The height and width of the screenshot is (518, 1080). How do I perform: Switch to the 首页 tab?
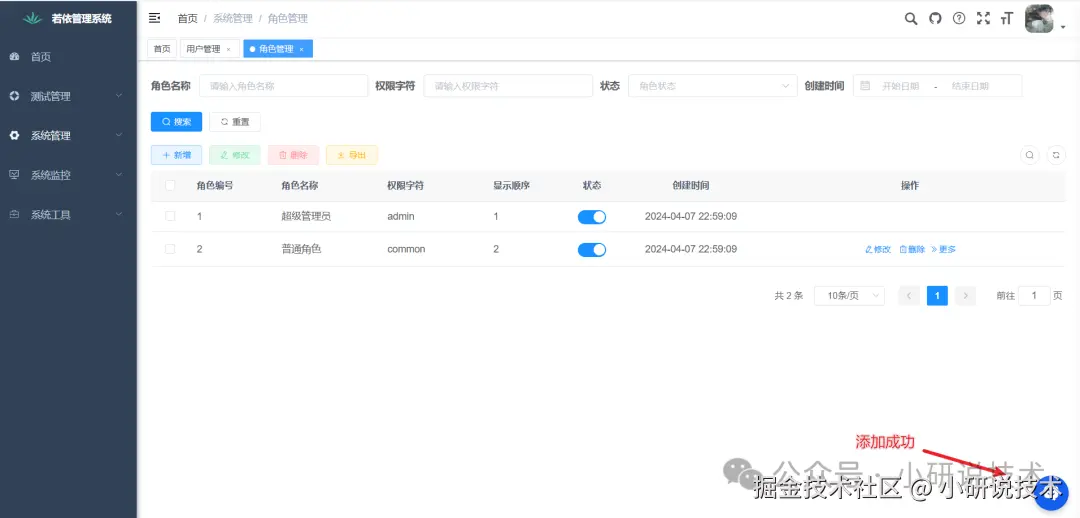tap(162, 49)
